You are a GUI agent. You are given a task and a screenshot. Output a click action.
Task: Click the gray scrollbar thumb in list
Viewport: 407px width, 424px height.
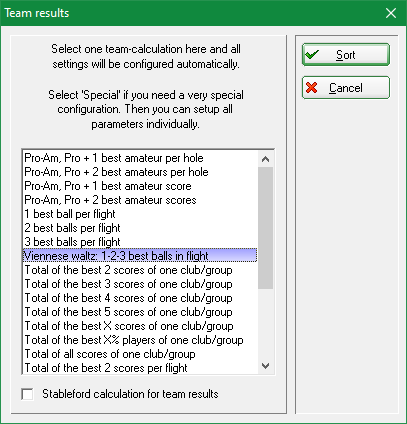click(265, 228)
